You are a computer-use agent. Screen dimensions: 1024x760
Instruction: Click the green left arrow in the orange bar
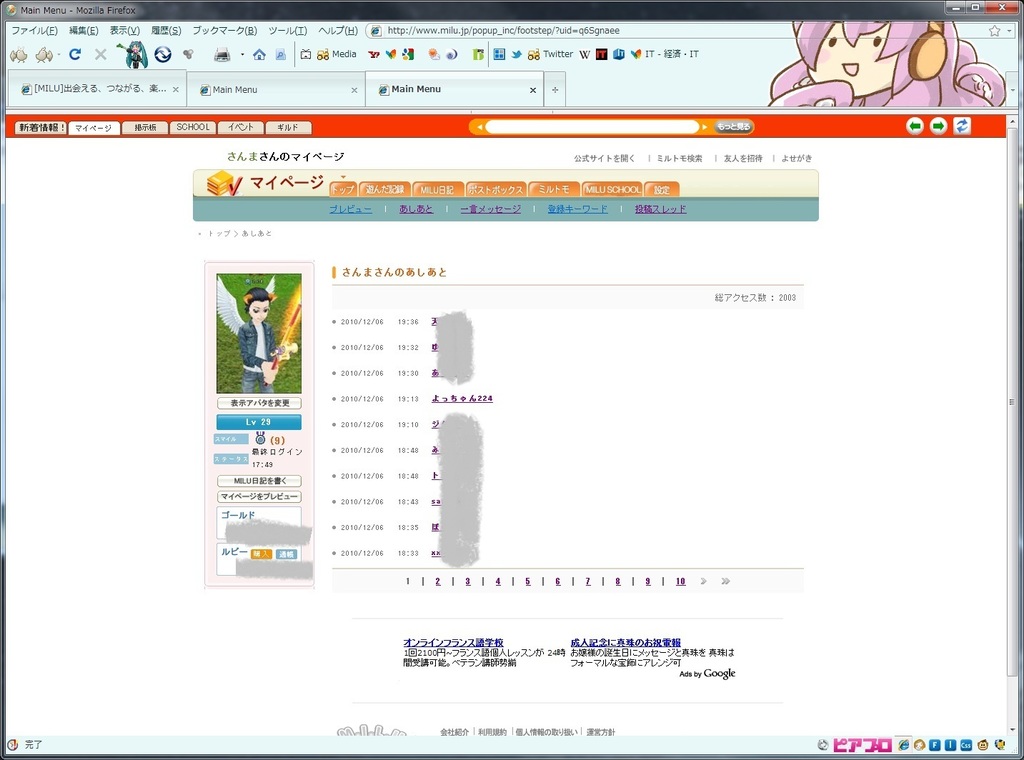pos(915,126)
